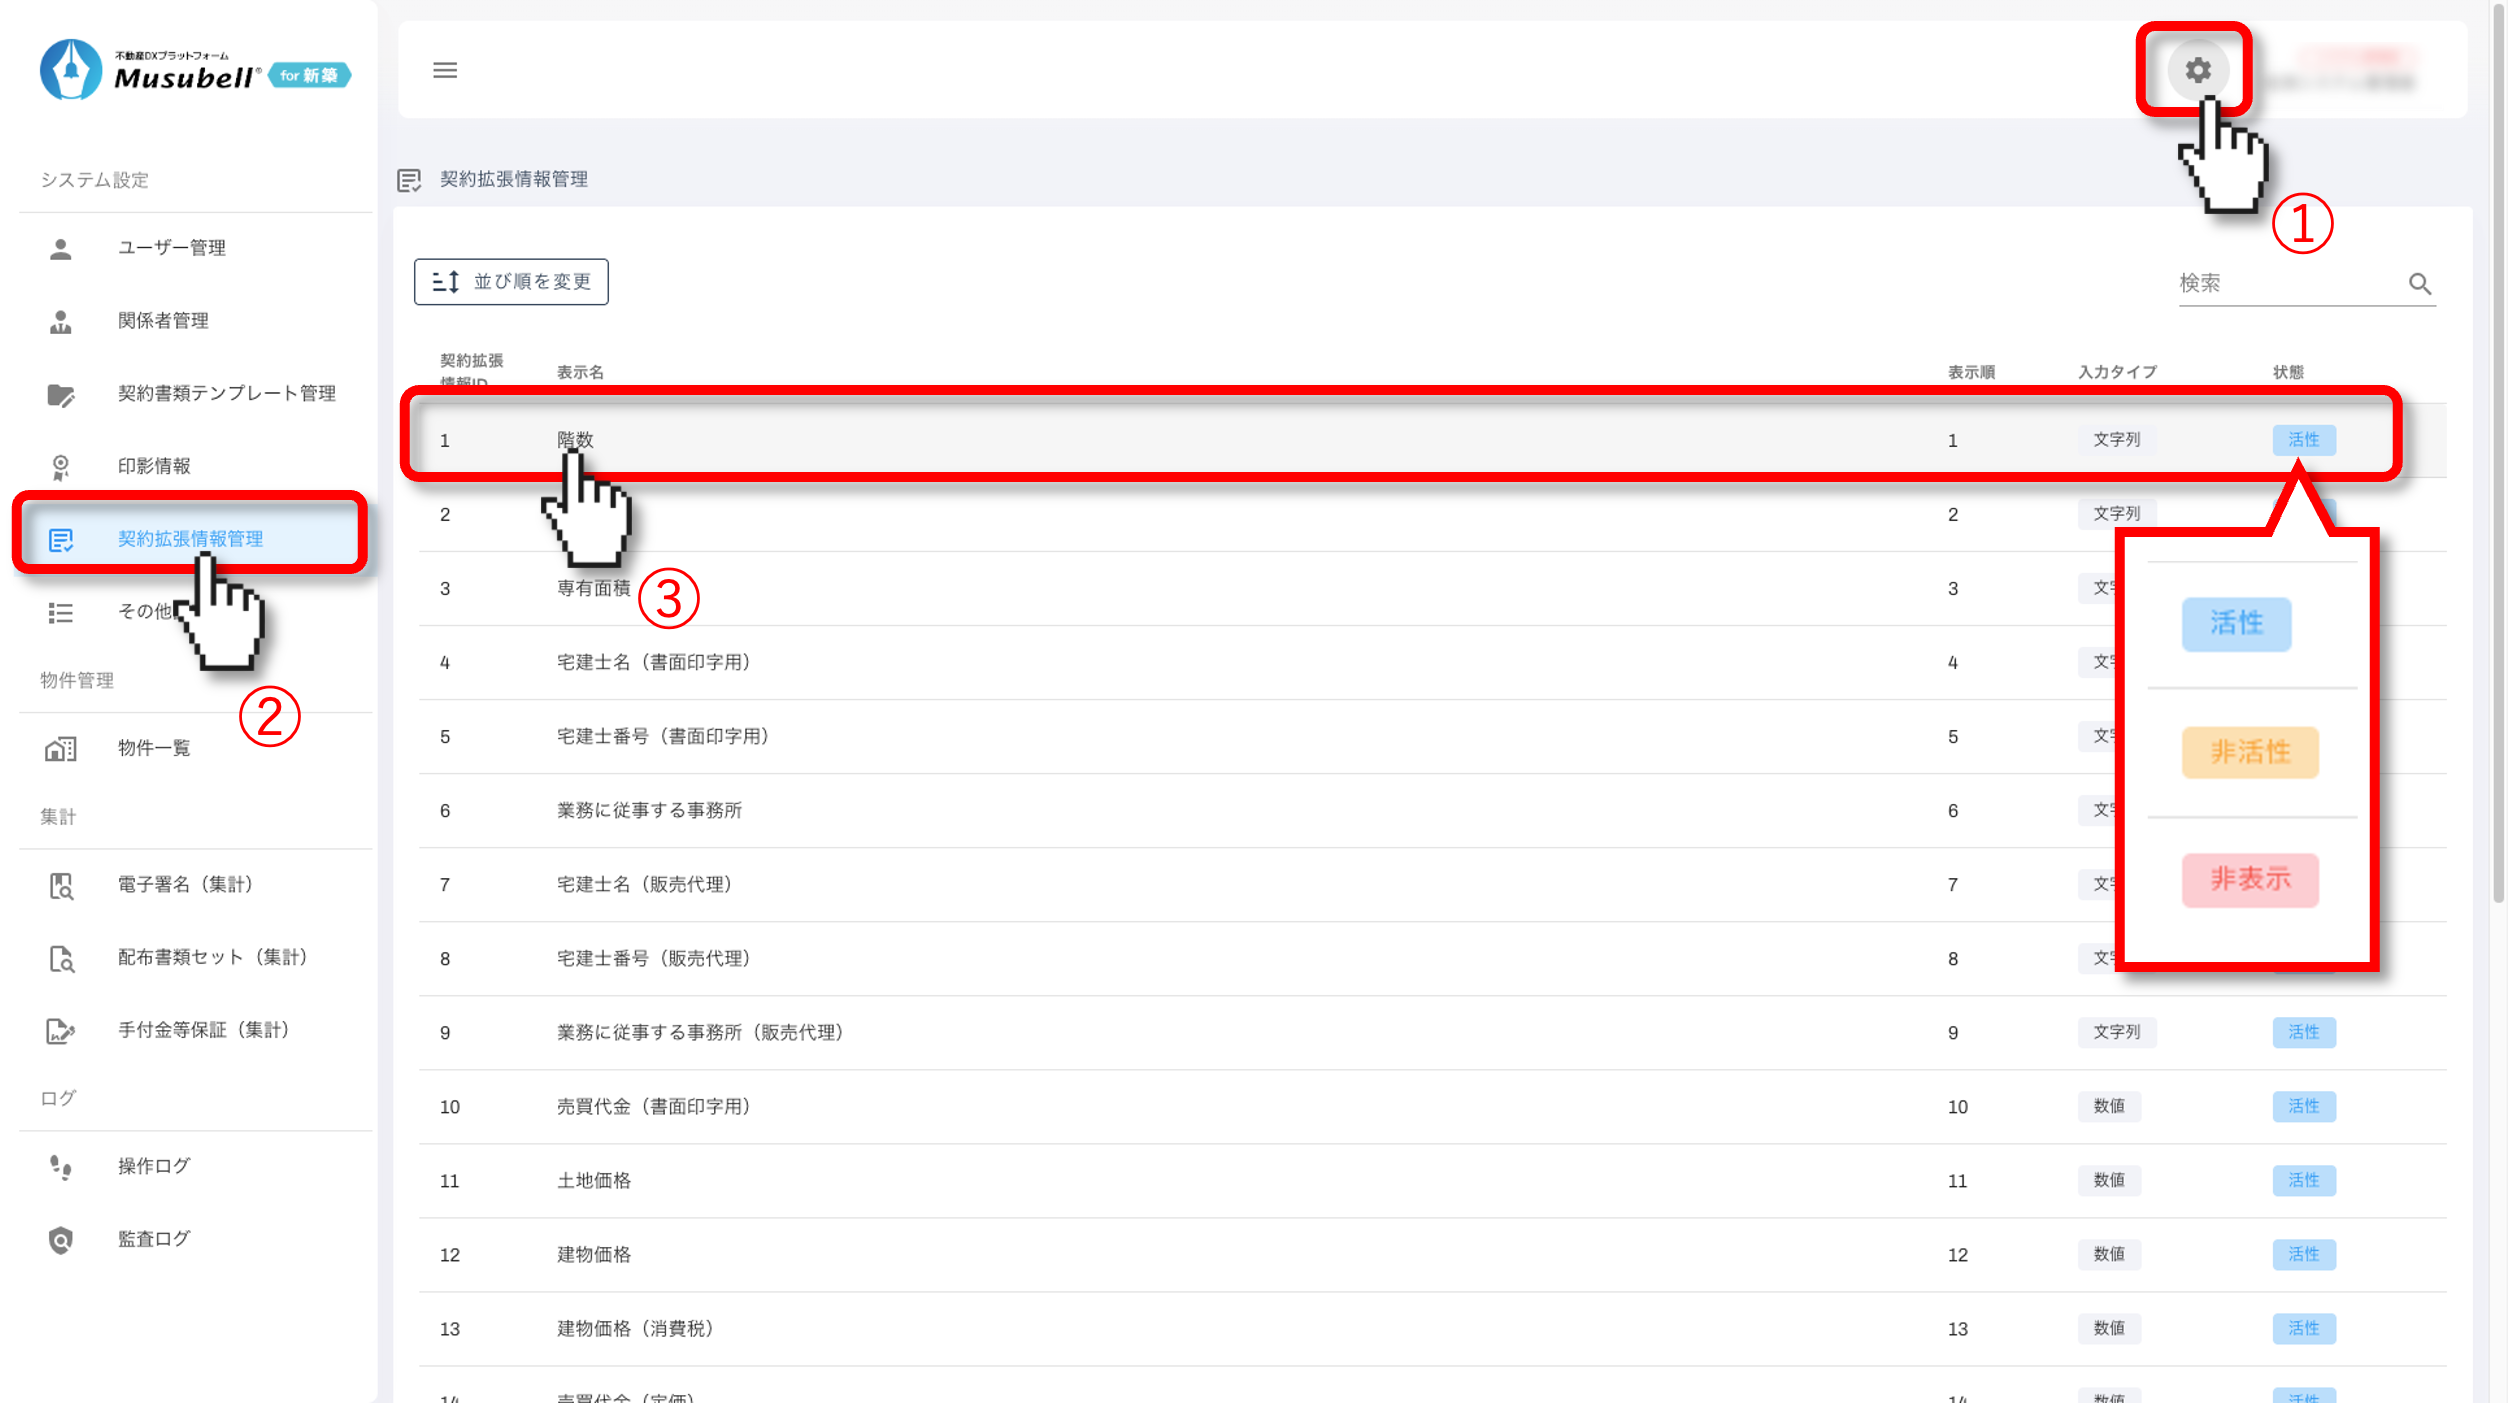
Task: Open the 階数 row
Action: tap(575, 440)
